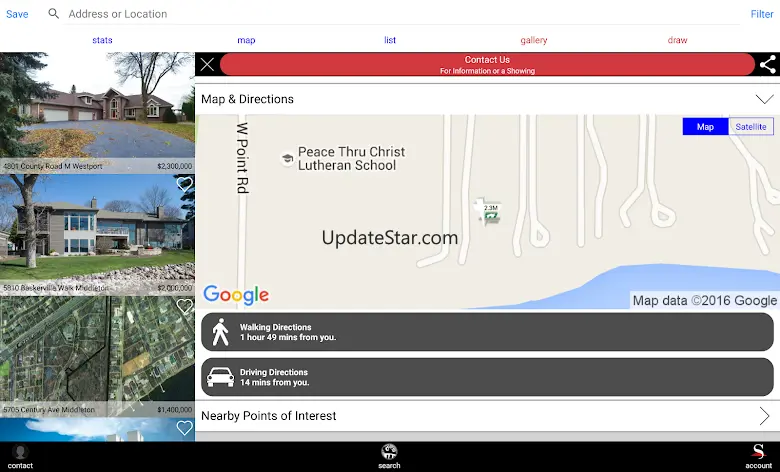
Task: Open the Filter options
Action: [x=762, y=14]
